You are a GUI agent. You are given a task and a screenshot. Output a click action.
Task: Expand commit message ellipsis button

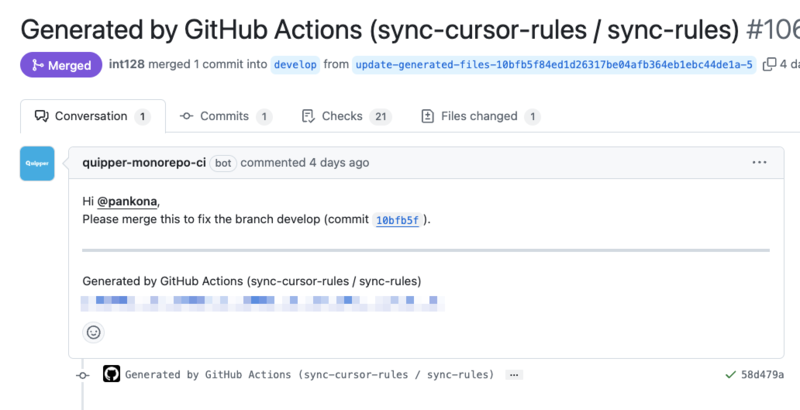[514, 375]
